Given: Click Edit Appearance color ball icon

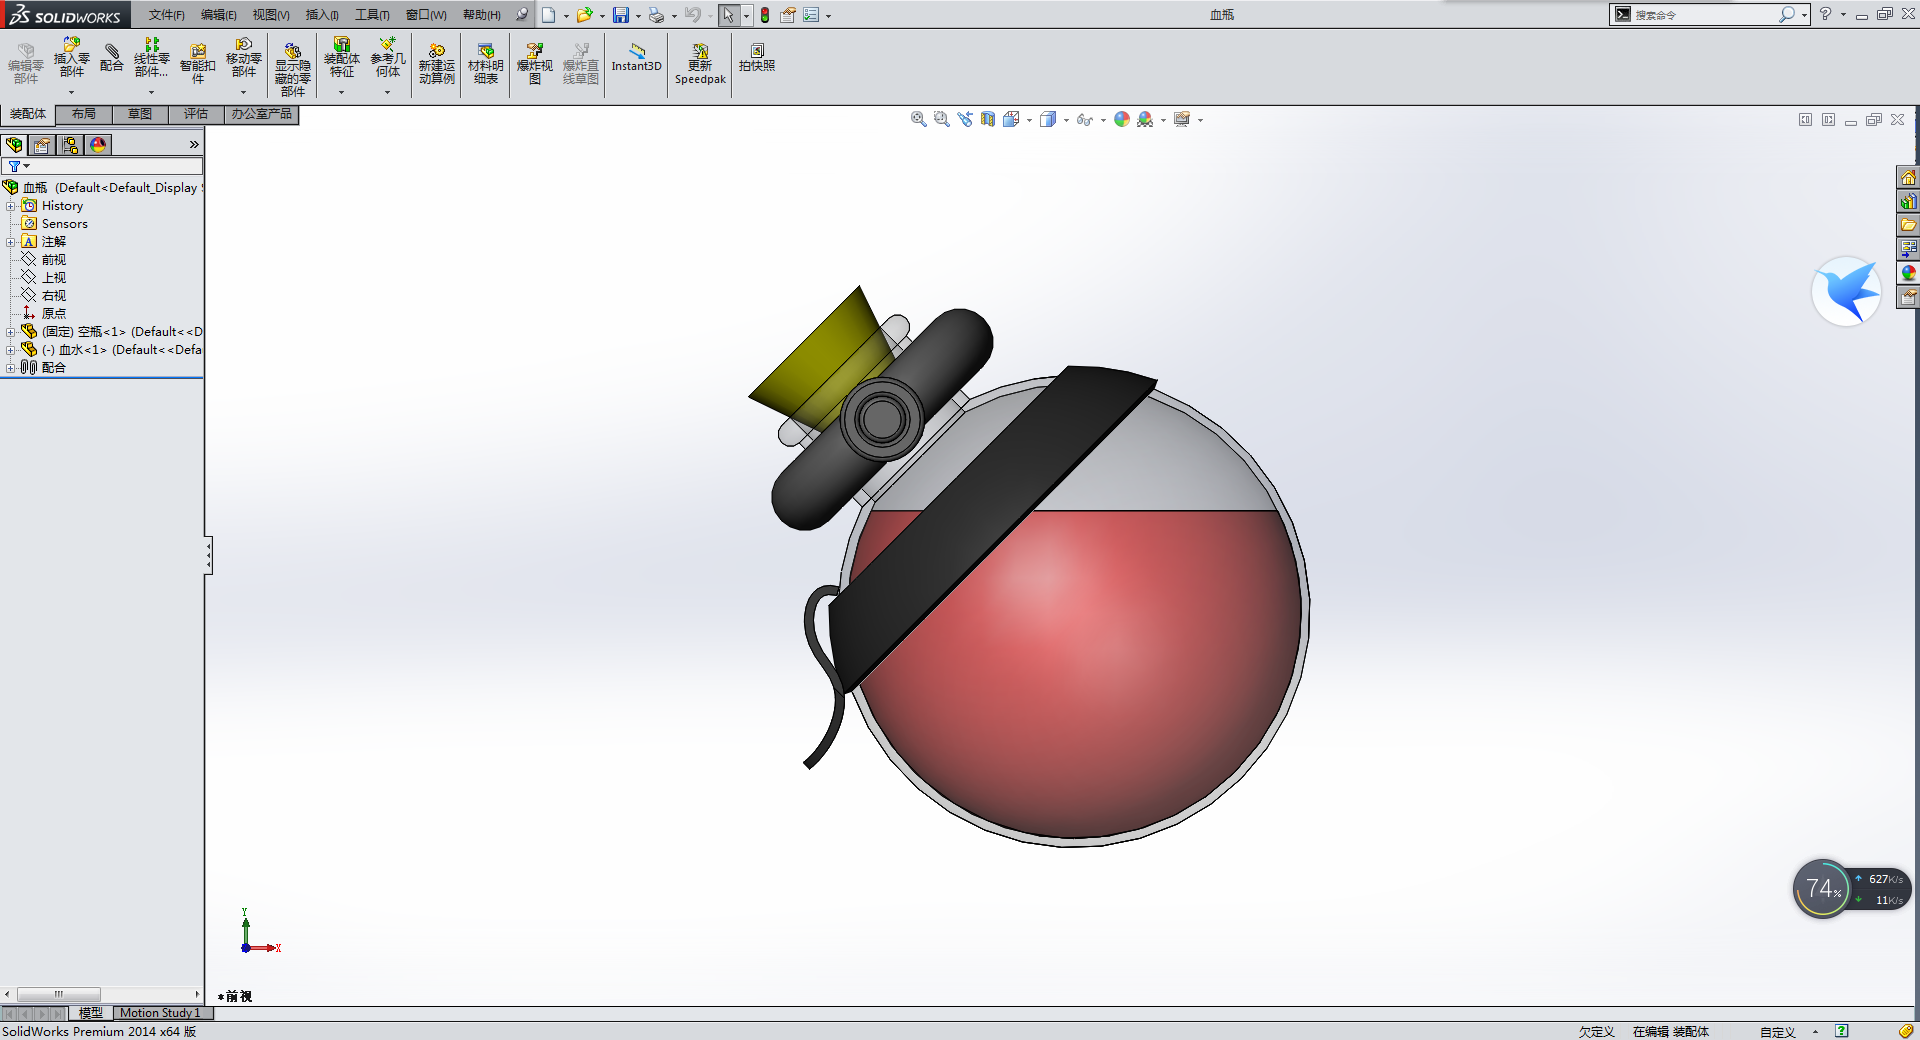Looking at the screenshot, I should (1122, 119).
